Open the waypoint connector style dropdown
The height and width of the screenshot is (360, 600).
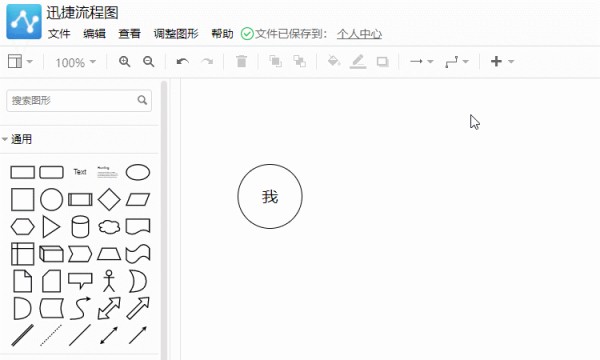457,61
